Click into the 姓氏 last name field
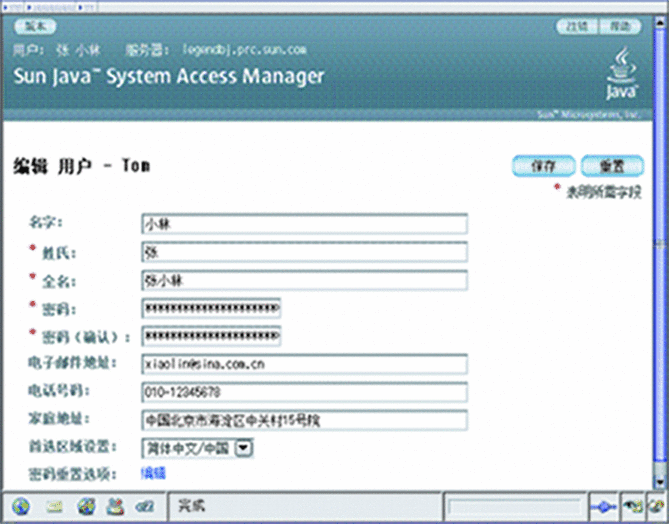This screenshot has width=669, height=524. pyautogui.click(x=304, y=252)
